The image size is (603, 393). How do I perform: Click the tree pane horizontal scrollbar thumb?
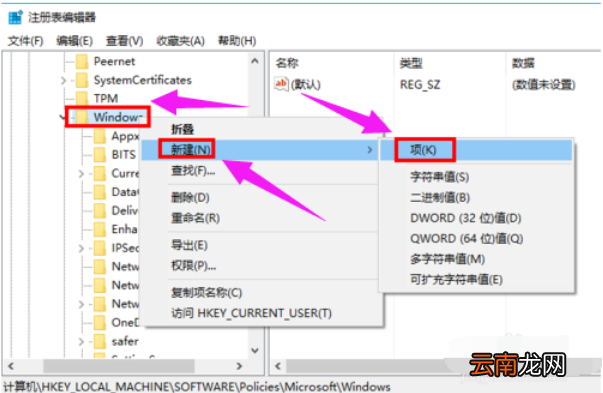point(119,366)
